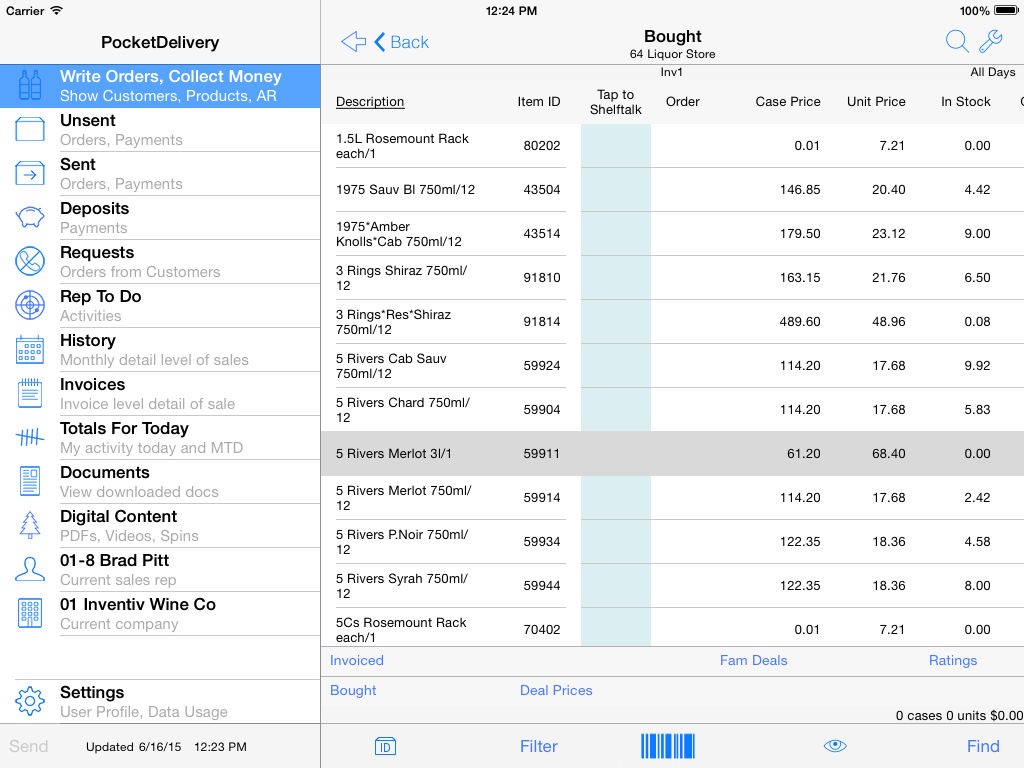
Task: Switch to the Ratings tab
Action: (953, 660)
